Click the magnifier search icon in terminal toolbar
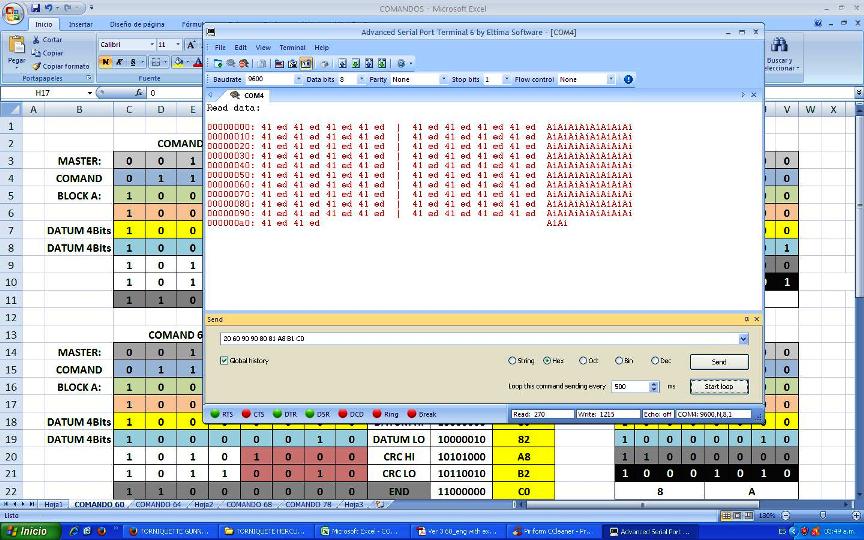This screenshot has width=864, height=540. tap(231, 63)
